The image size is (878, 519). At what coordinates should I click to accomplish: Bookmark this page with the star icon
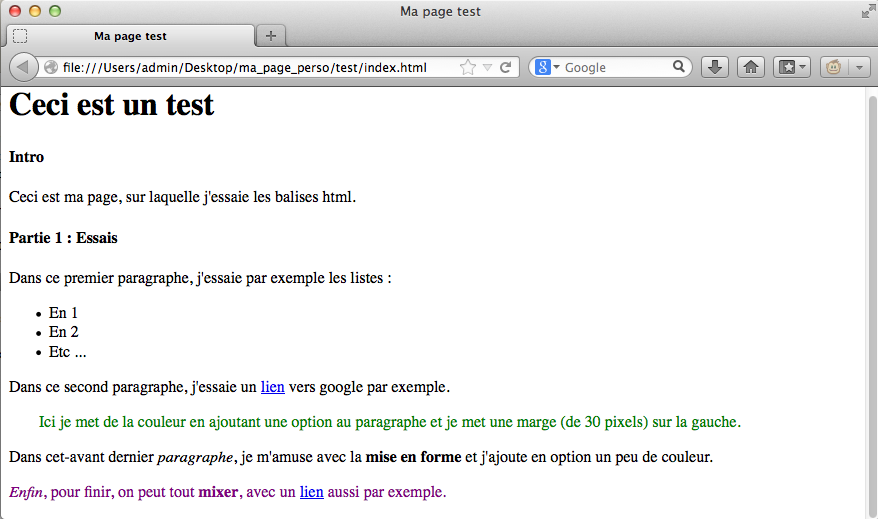tap(468, 67)
